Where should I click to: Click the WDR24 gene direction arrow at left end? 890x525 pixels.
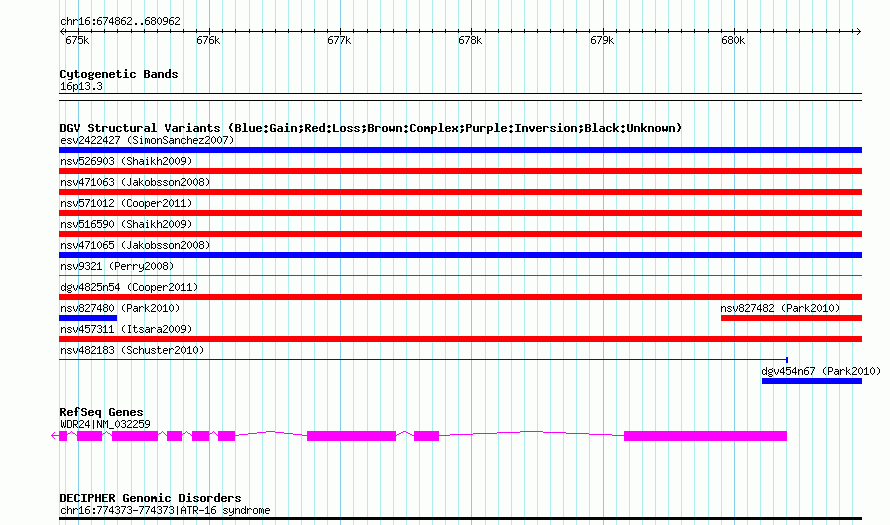point(54,436)
